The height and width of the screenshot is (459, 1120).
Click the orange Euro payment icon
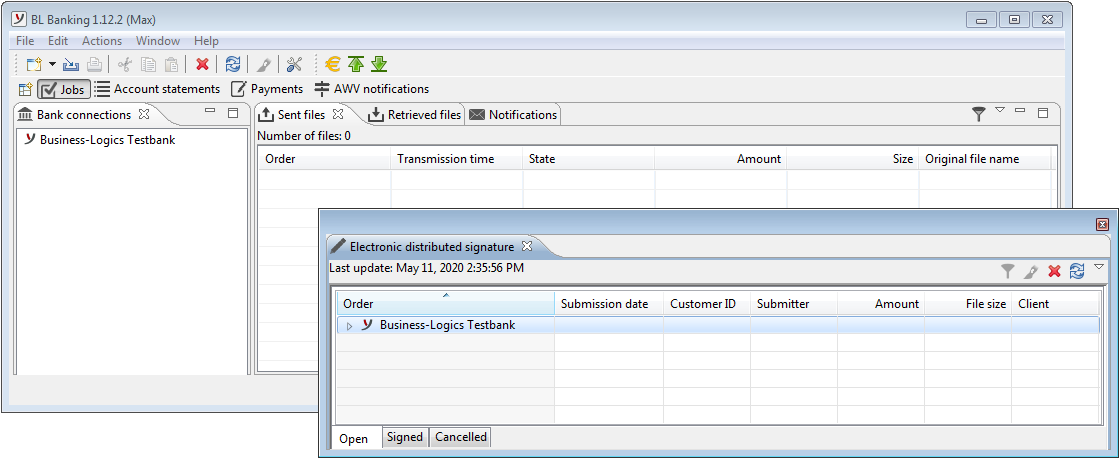tap(332, 65)
